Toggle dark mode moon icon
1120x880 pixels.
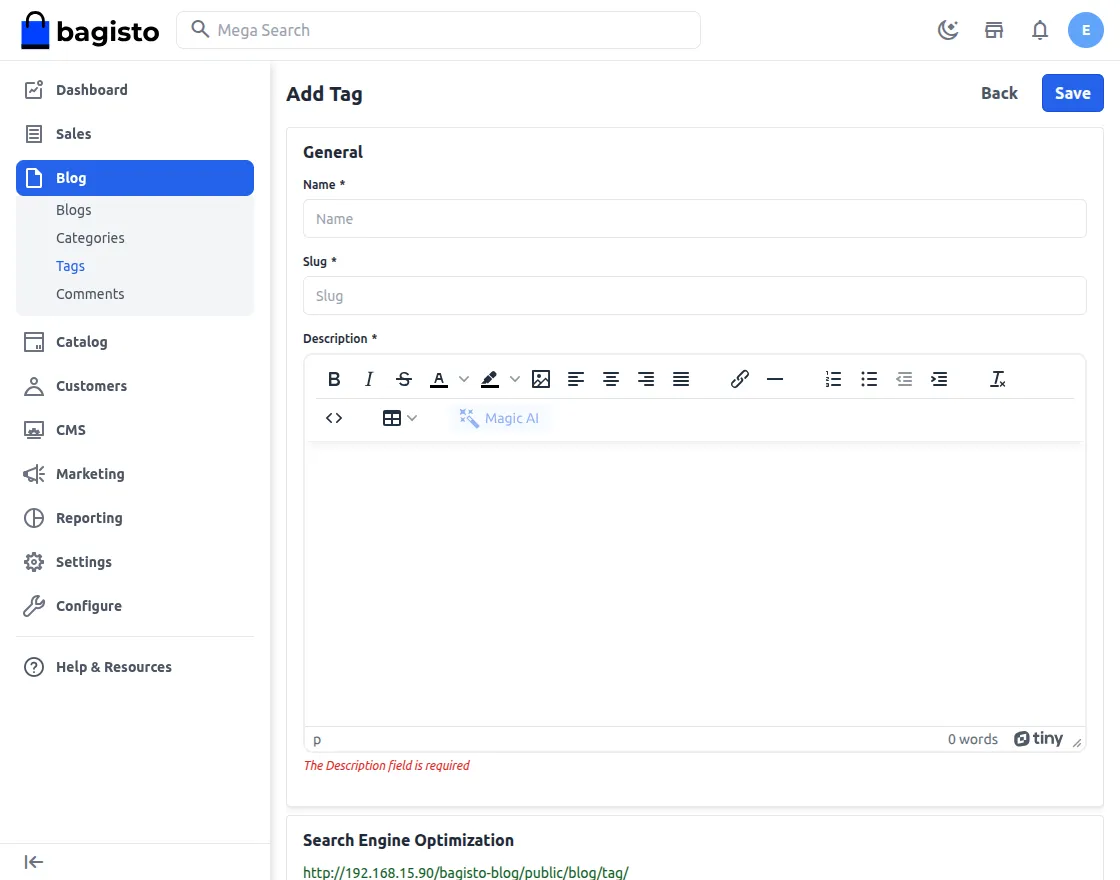pos(948,30)
